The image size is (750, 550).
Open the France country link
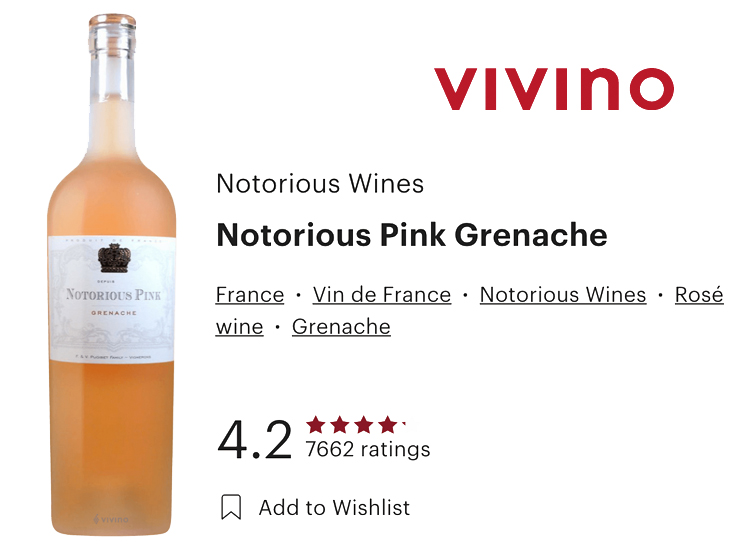click(250, 295)
